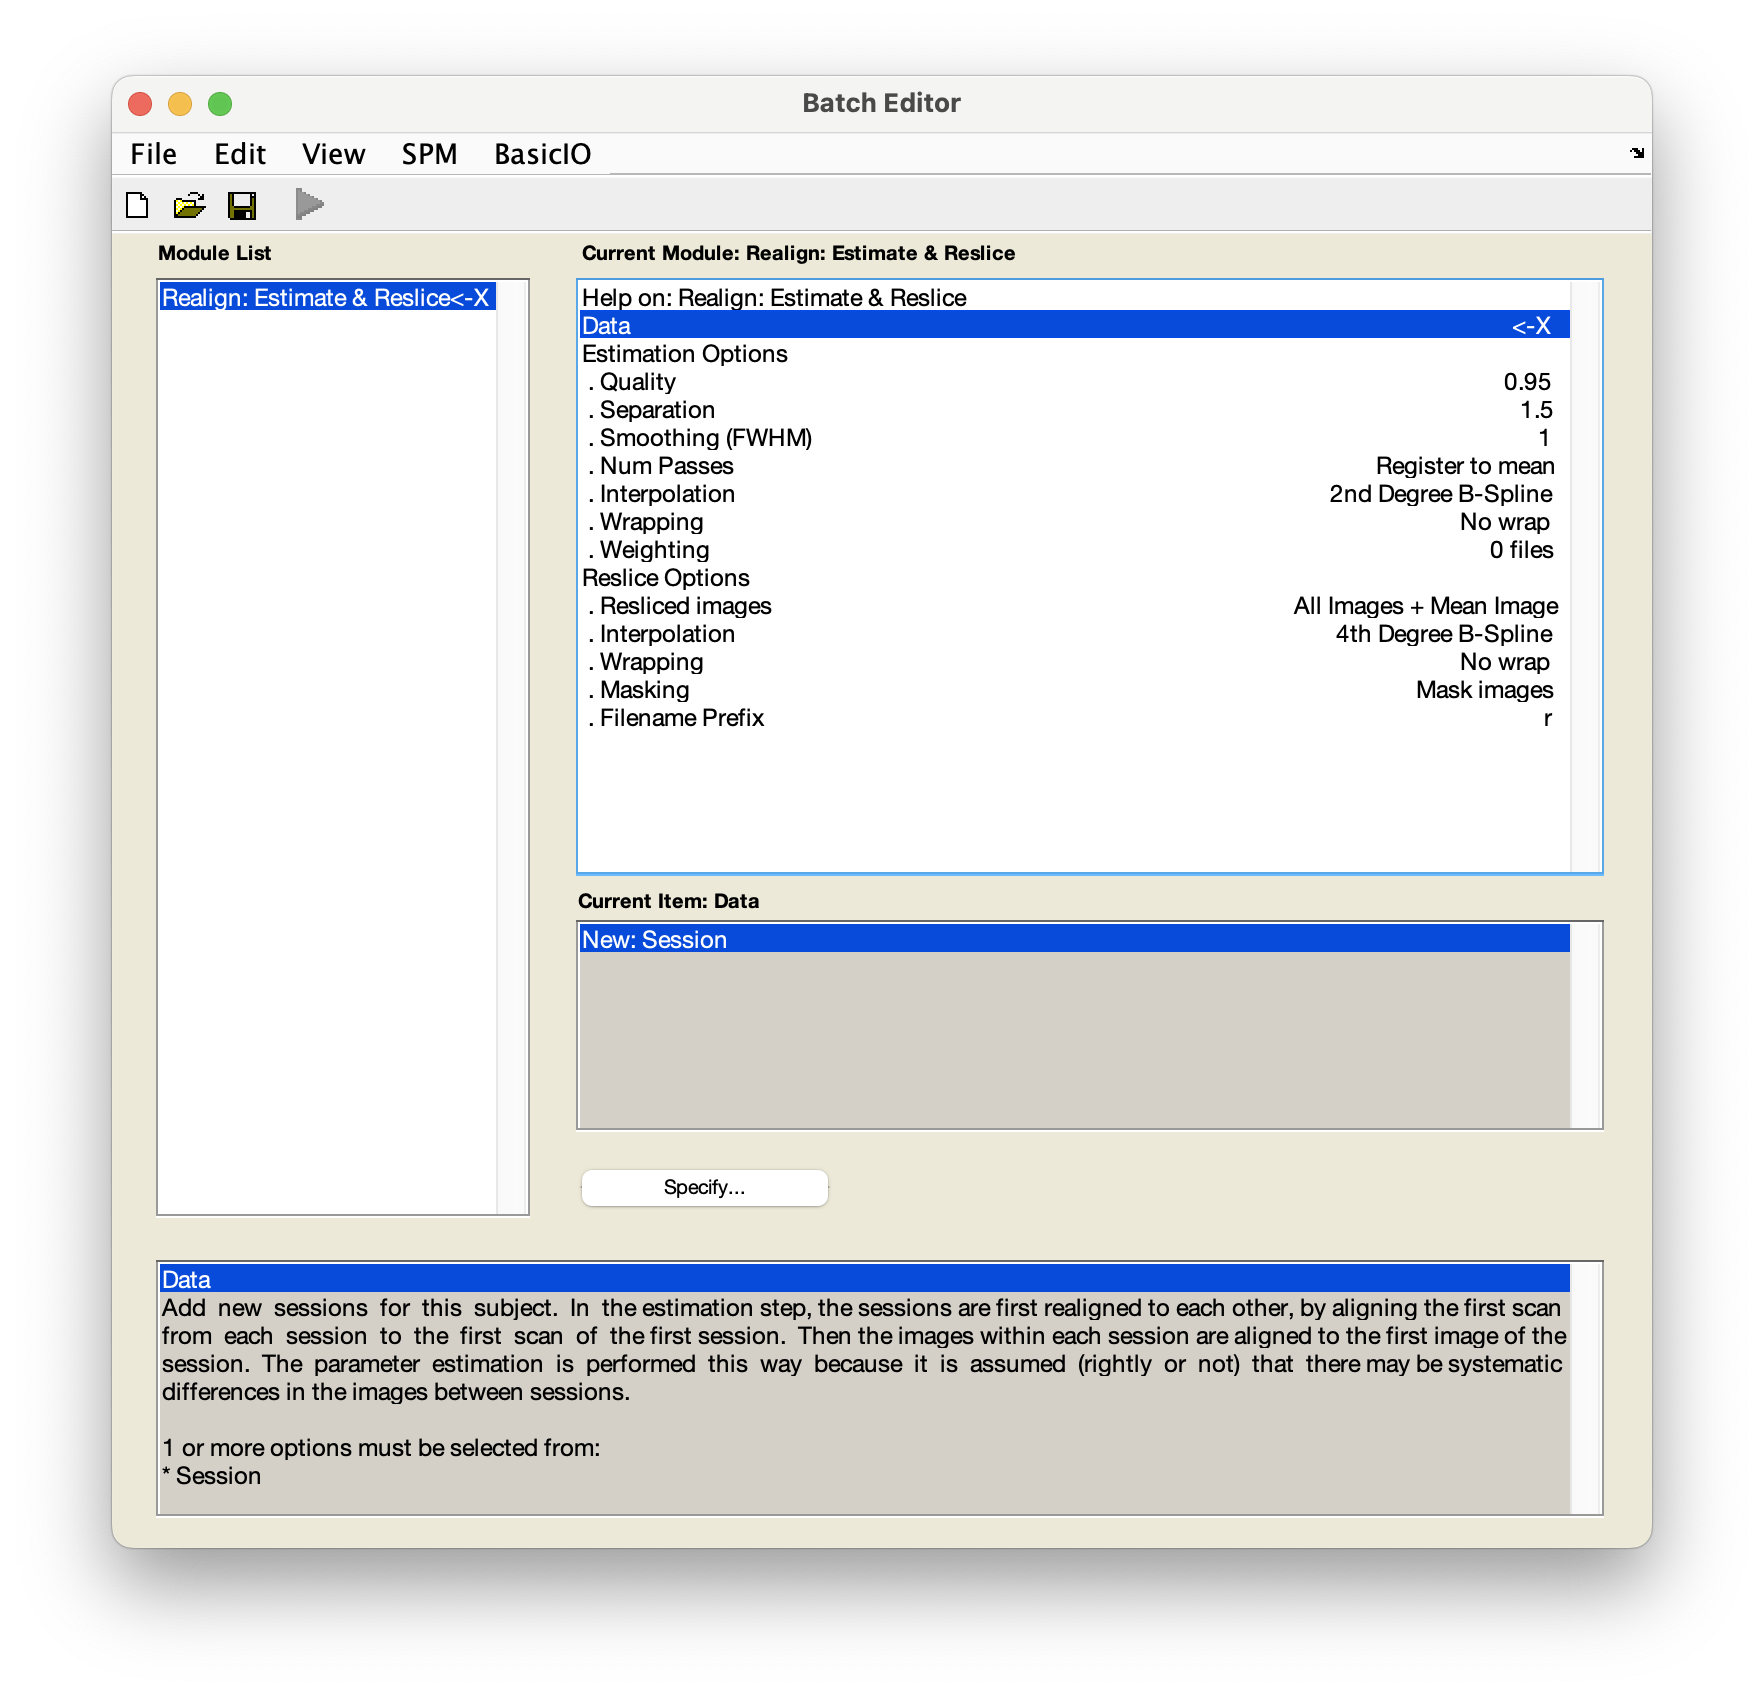Viewport: 1764px width, 1696px height.
Task: Select Wrapping row under Reslice Options
Action: click(1075, 661)
